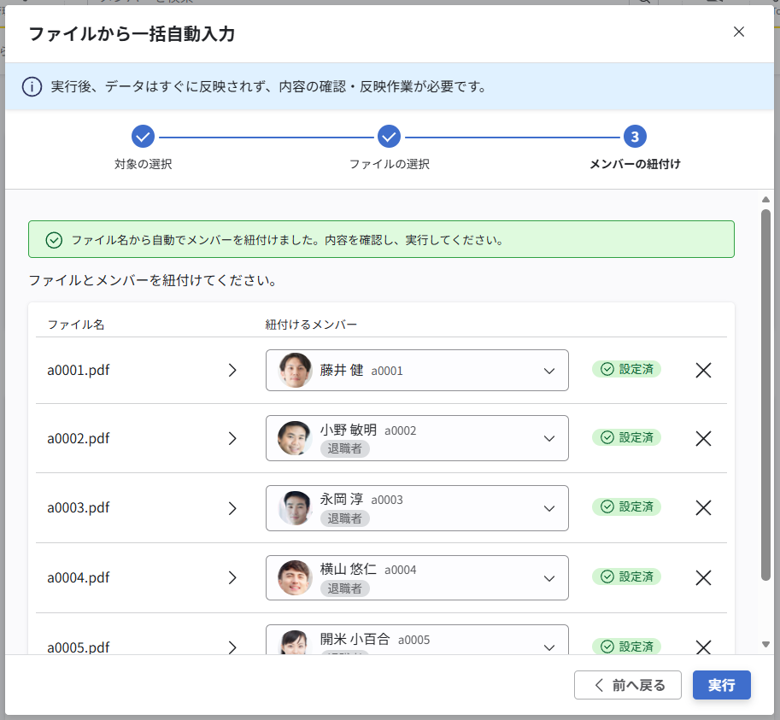Click 設定済 badge for a0004.pdf
Image resolution: width=780 pixels, height=720 pixels.
coord(626,577)
